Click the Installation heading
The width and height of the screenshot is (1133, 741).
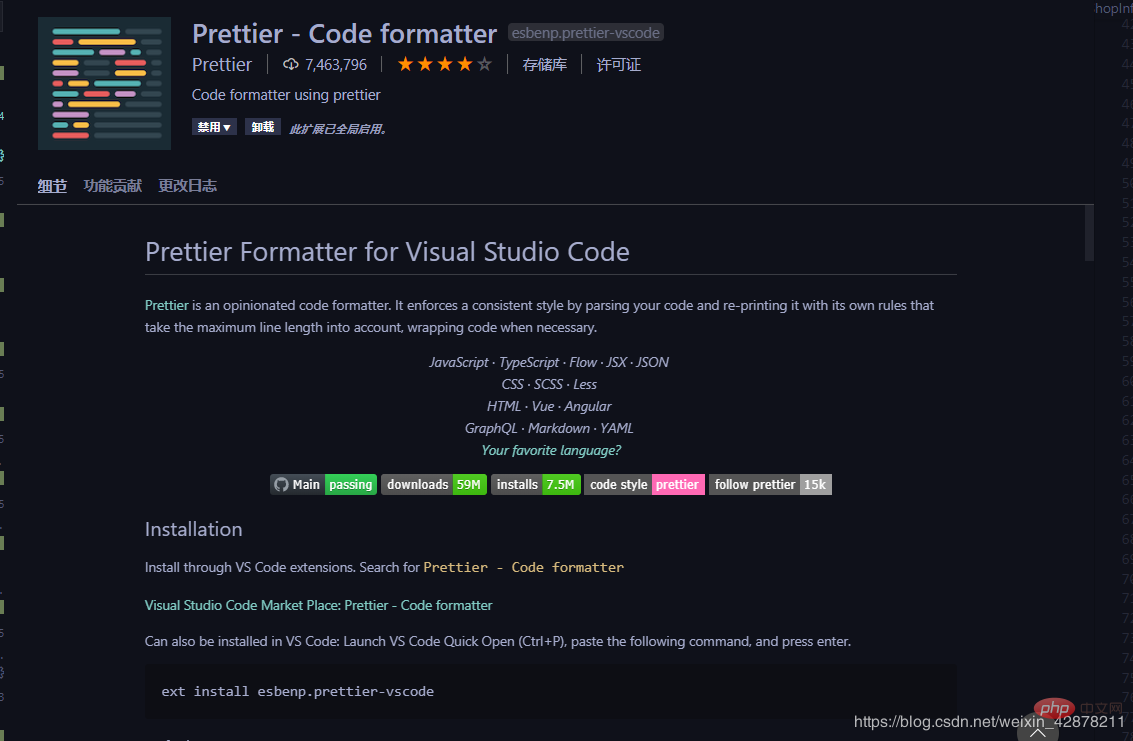pos(194,529)
